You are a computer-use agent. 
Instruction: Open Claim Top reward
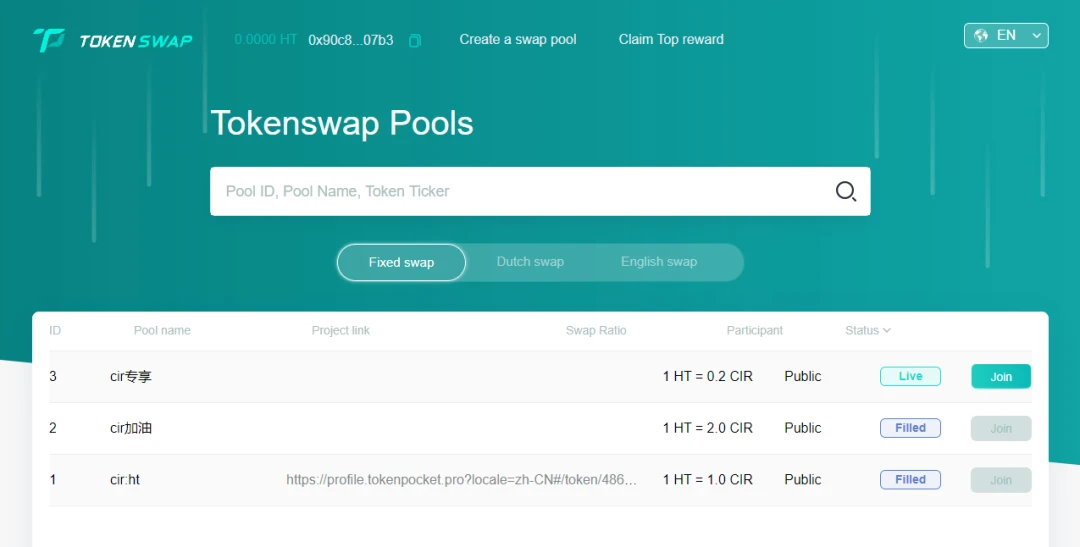pos(671,39)
